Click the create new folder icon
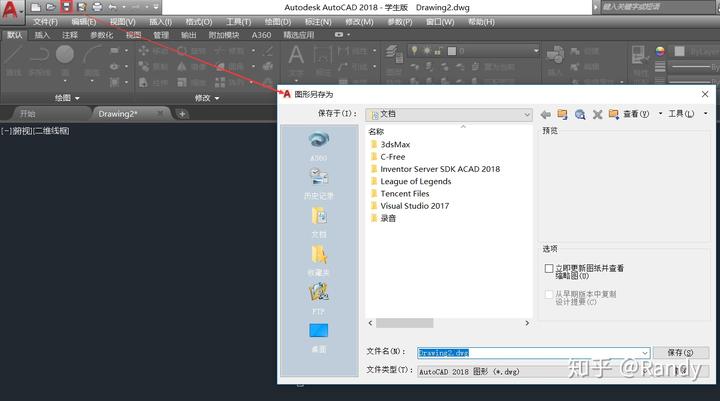The height and width of the screenshot is (401, 720). coord(614,114)
